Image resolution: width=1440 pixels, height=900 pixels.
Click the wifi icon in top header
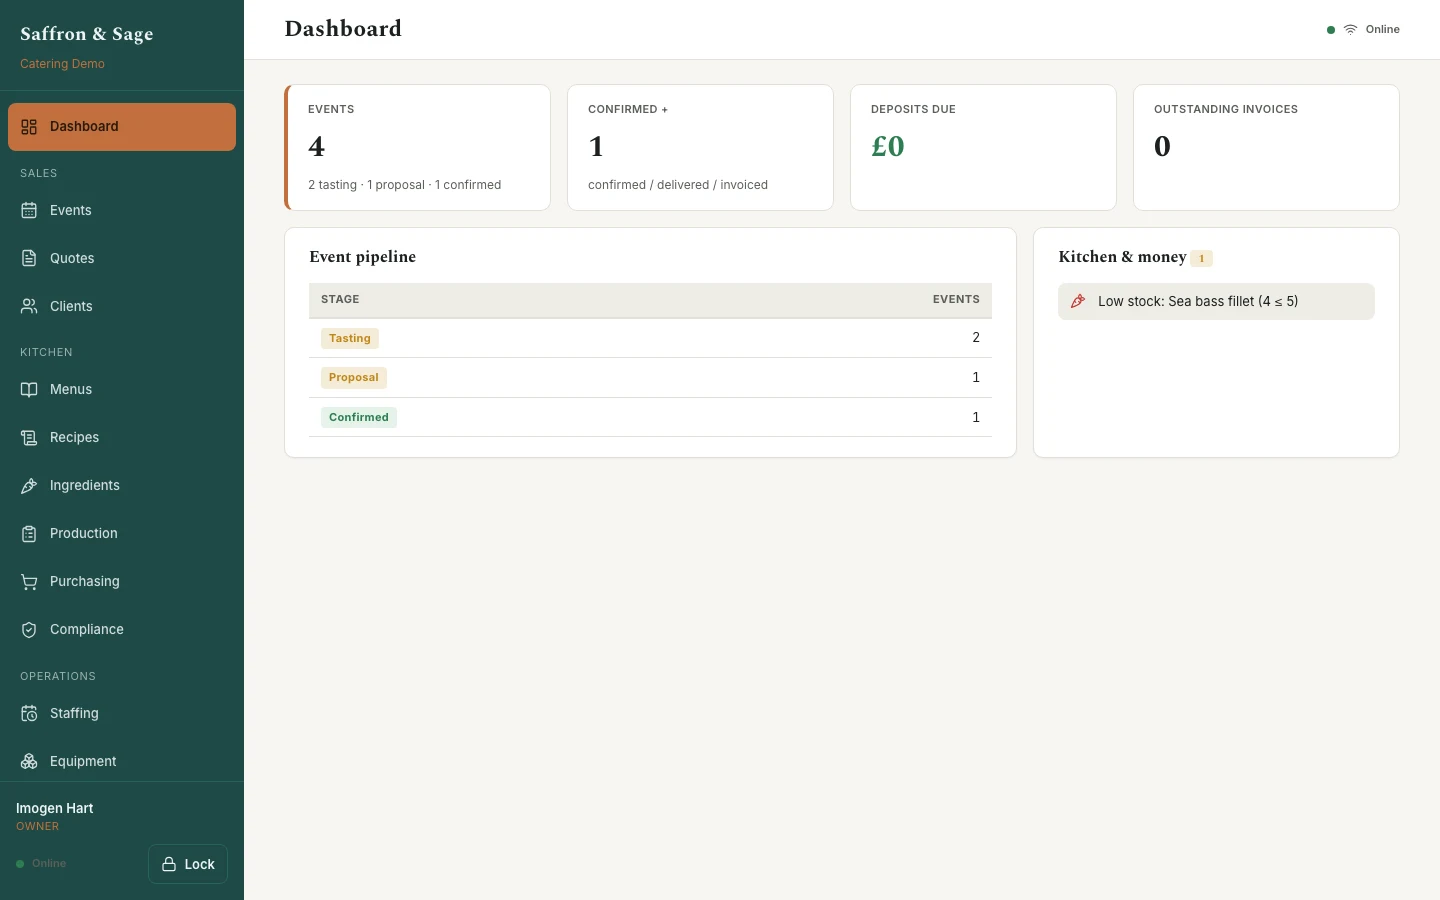1350,30
